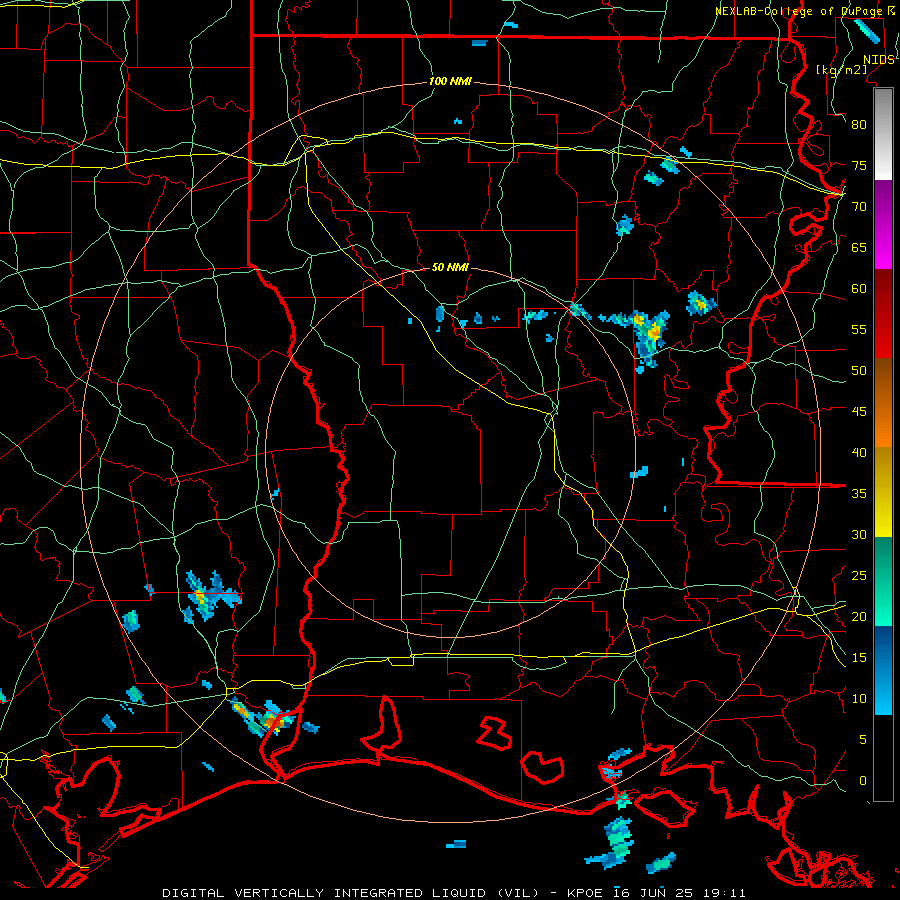Click the "16 JUN 25" date text

(x=653, y=893)
